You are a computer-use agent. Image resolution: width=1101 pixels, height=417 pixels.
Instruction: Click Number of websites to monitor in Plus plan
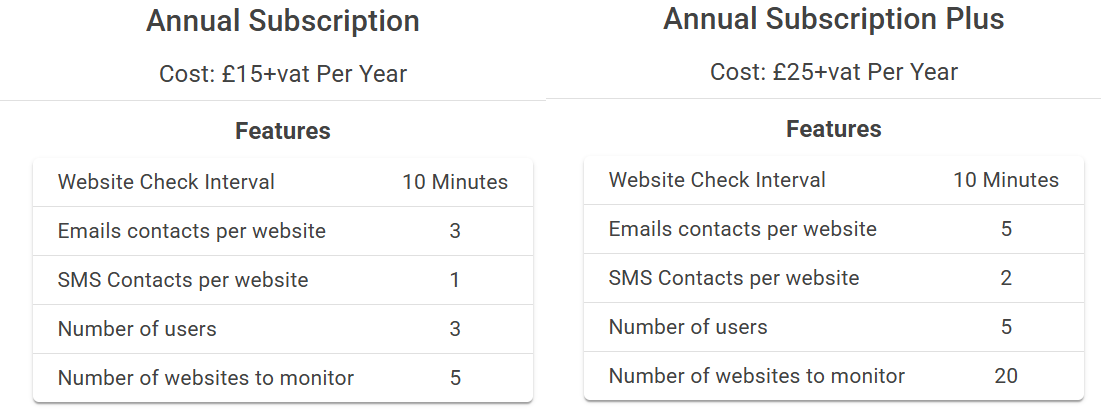click(x=756, y=376)
